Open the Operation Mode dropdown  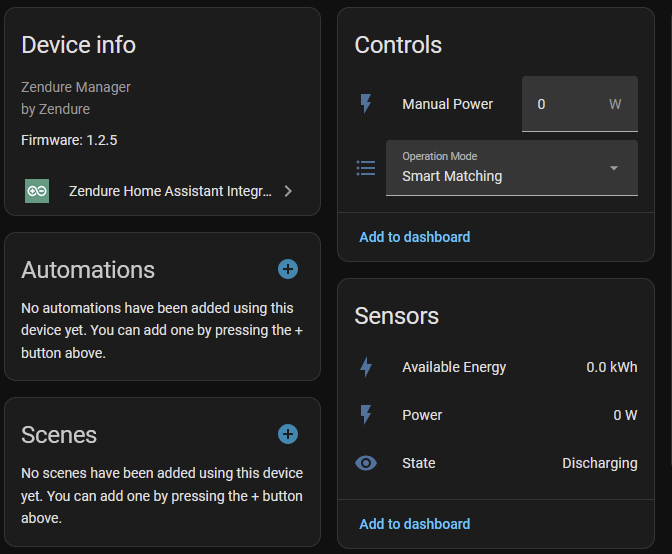coord(512,168)
